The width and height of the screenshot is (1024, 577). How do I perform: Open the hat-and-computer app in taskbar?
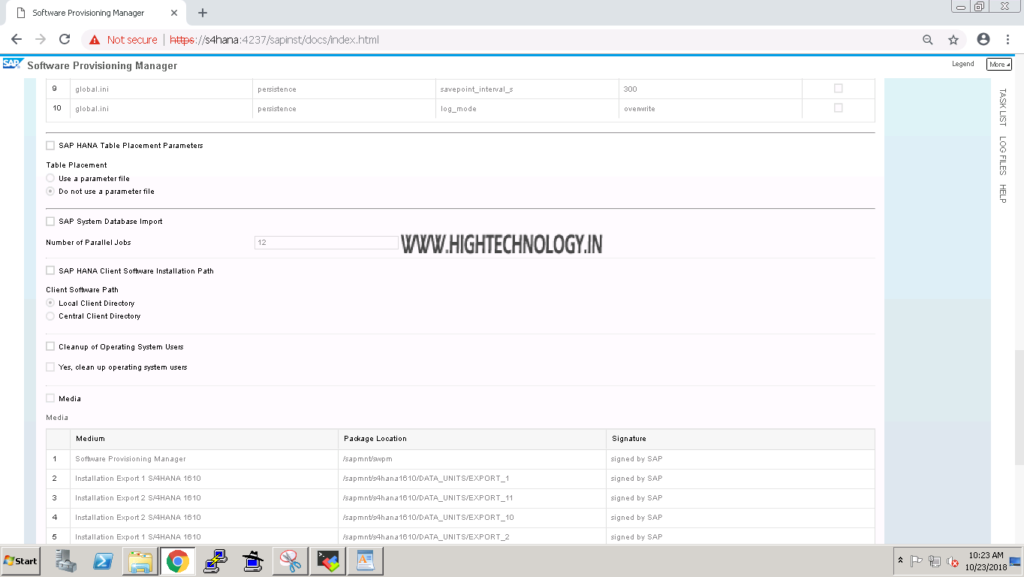point(253,561)
